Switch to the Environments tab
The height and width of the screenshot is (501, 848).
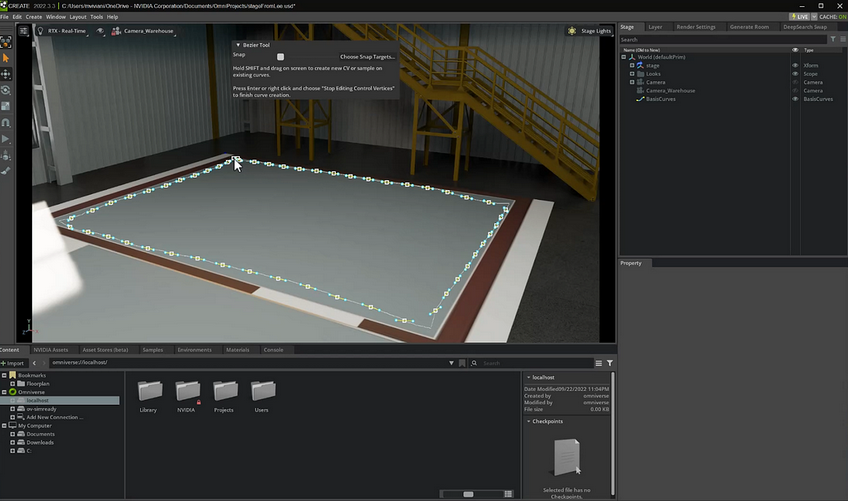pyautogui.click(x=194, y=350)
